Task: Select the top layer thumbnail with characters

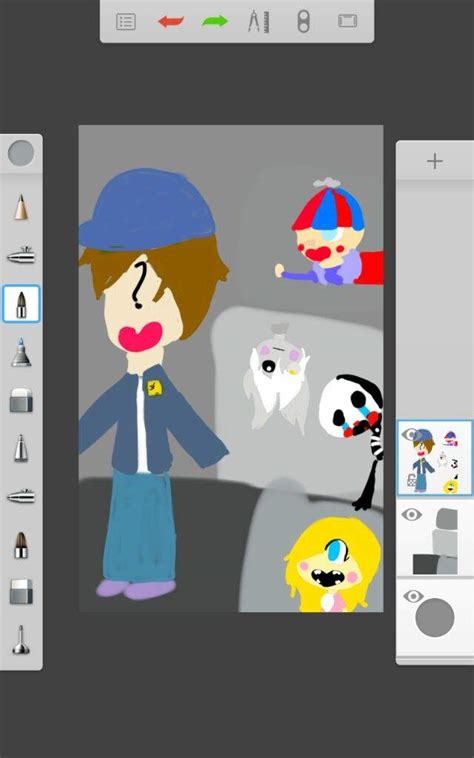Action: click(435, 458)
